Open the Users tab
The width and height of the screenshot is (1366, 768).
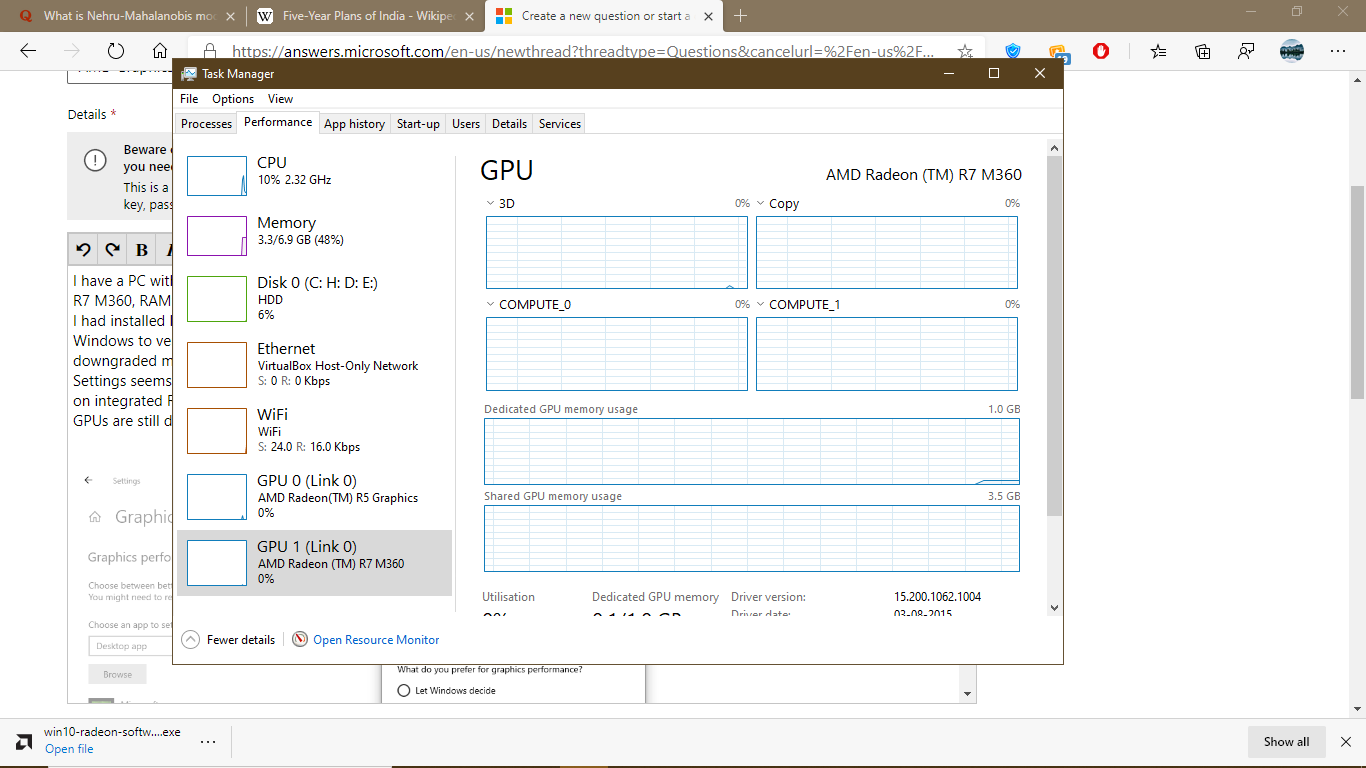pos(466,124)
